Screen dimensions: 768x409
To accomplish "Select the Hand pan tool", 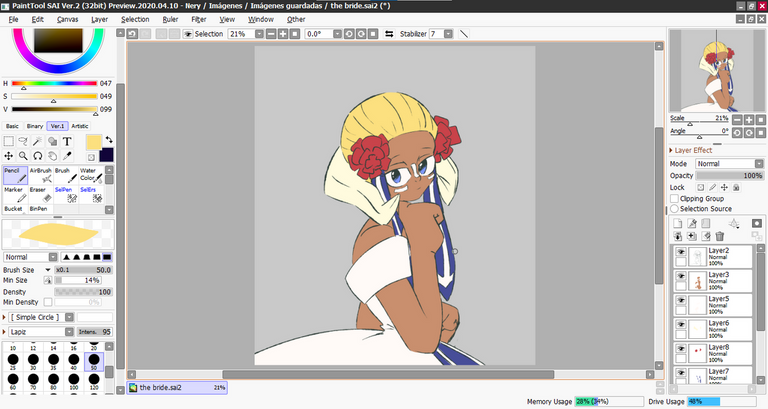I will pos(52,156).
